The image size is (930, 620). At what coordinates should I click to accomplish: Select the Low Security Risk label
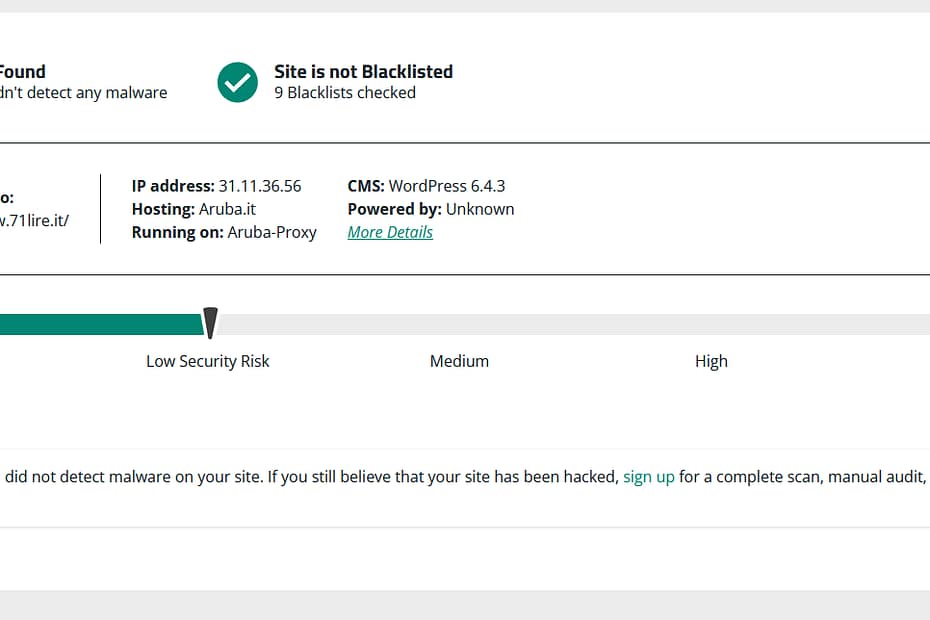(208, 361)
